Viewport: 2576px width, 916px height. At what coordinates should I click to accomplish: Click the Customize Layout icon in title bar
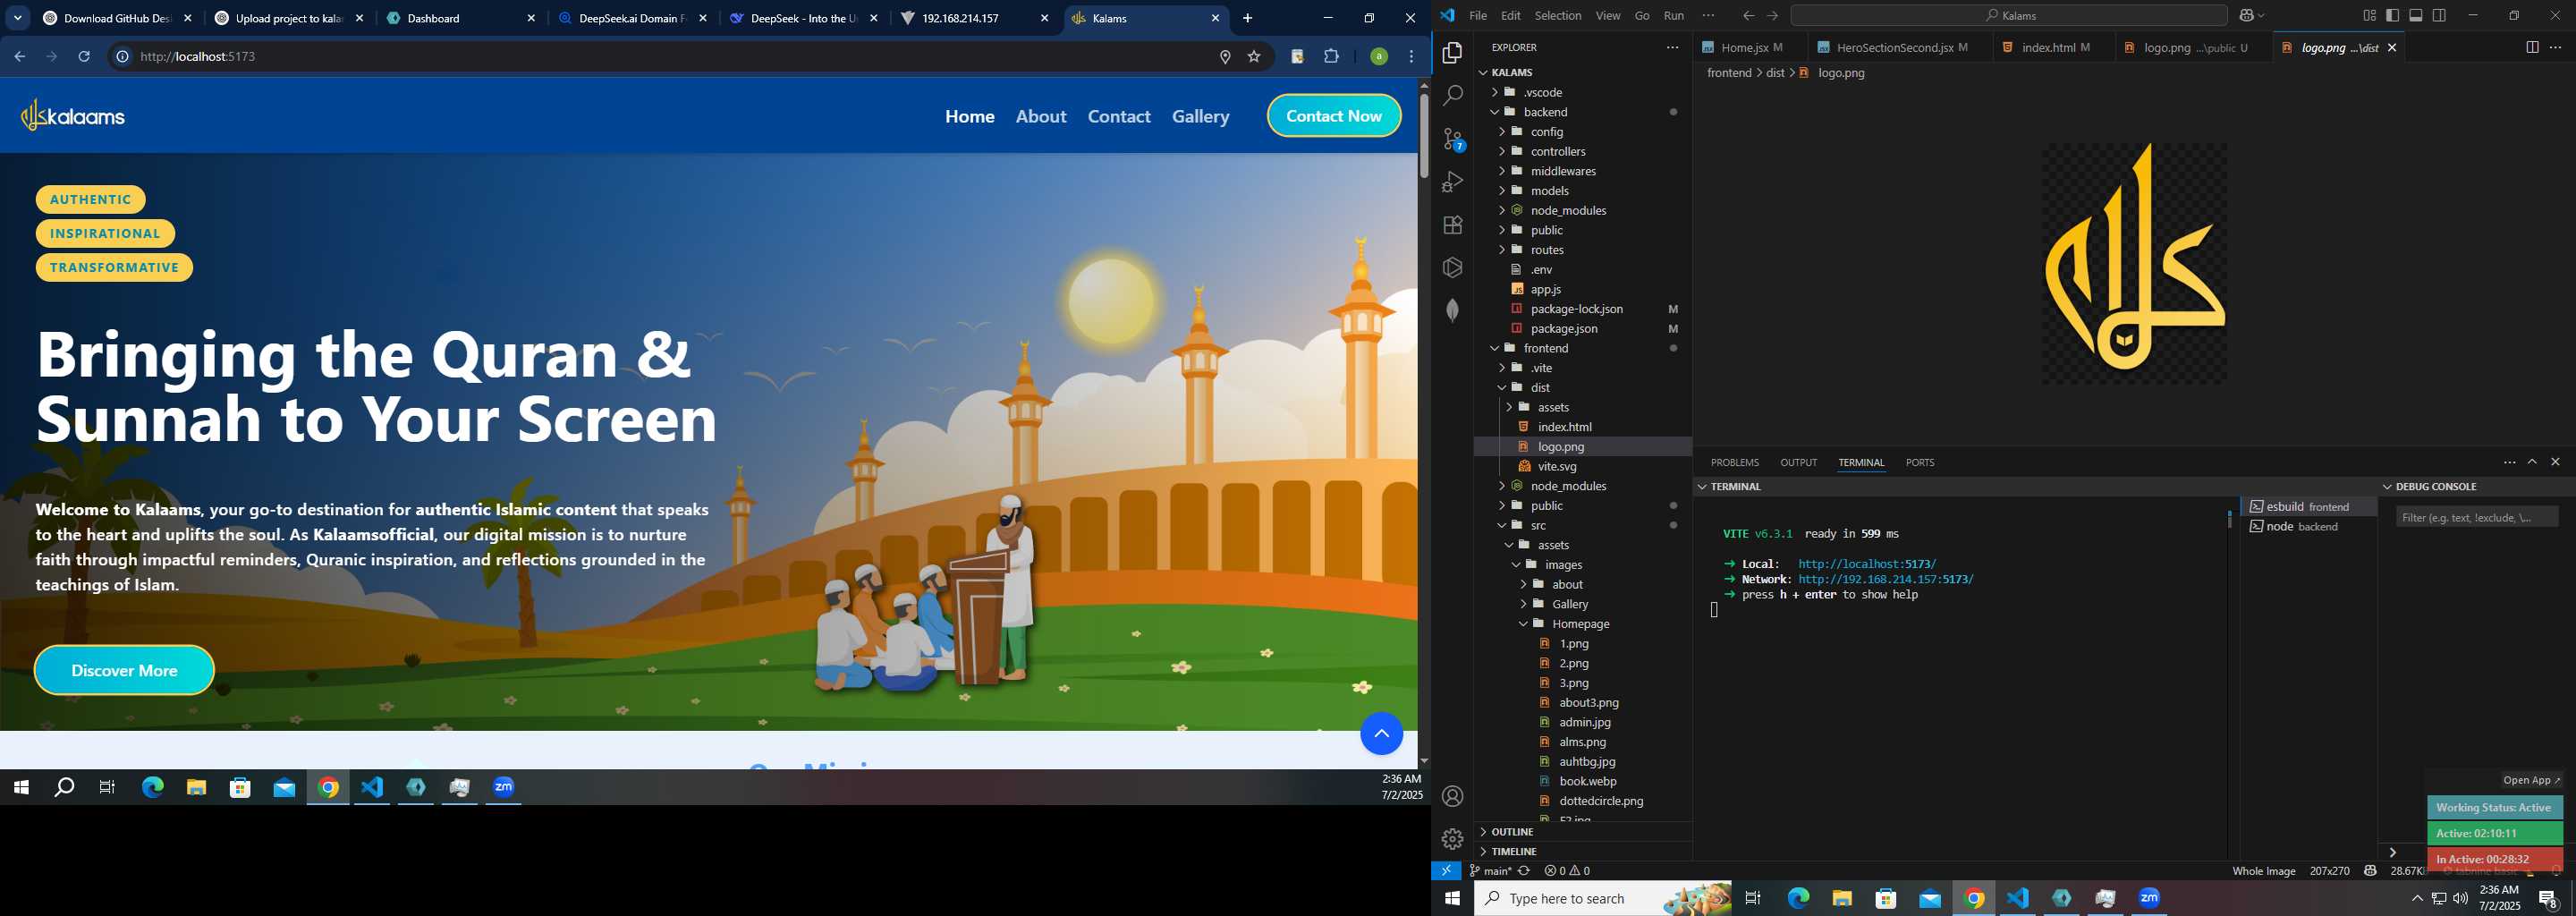coord(2369,16)
